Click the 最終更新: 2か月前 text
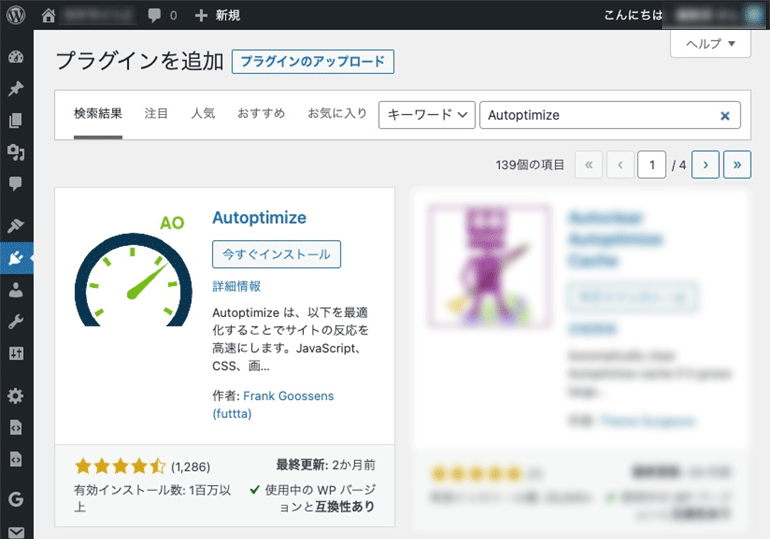 click(x=326, y=464)
